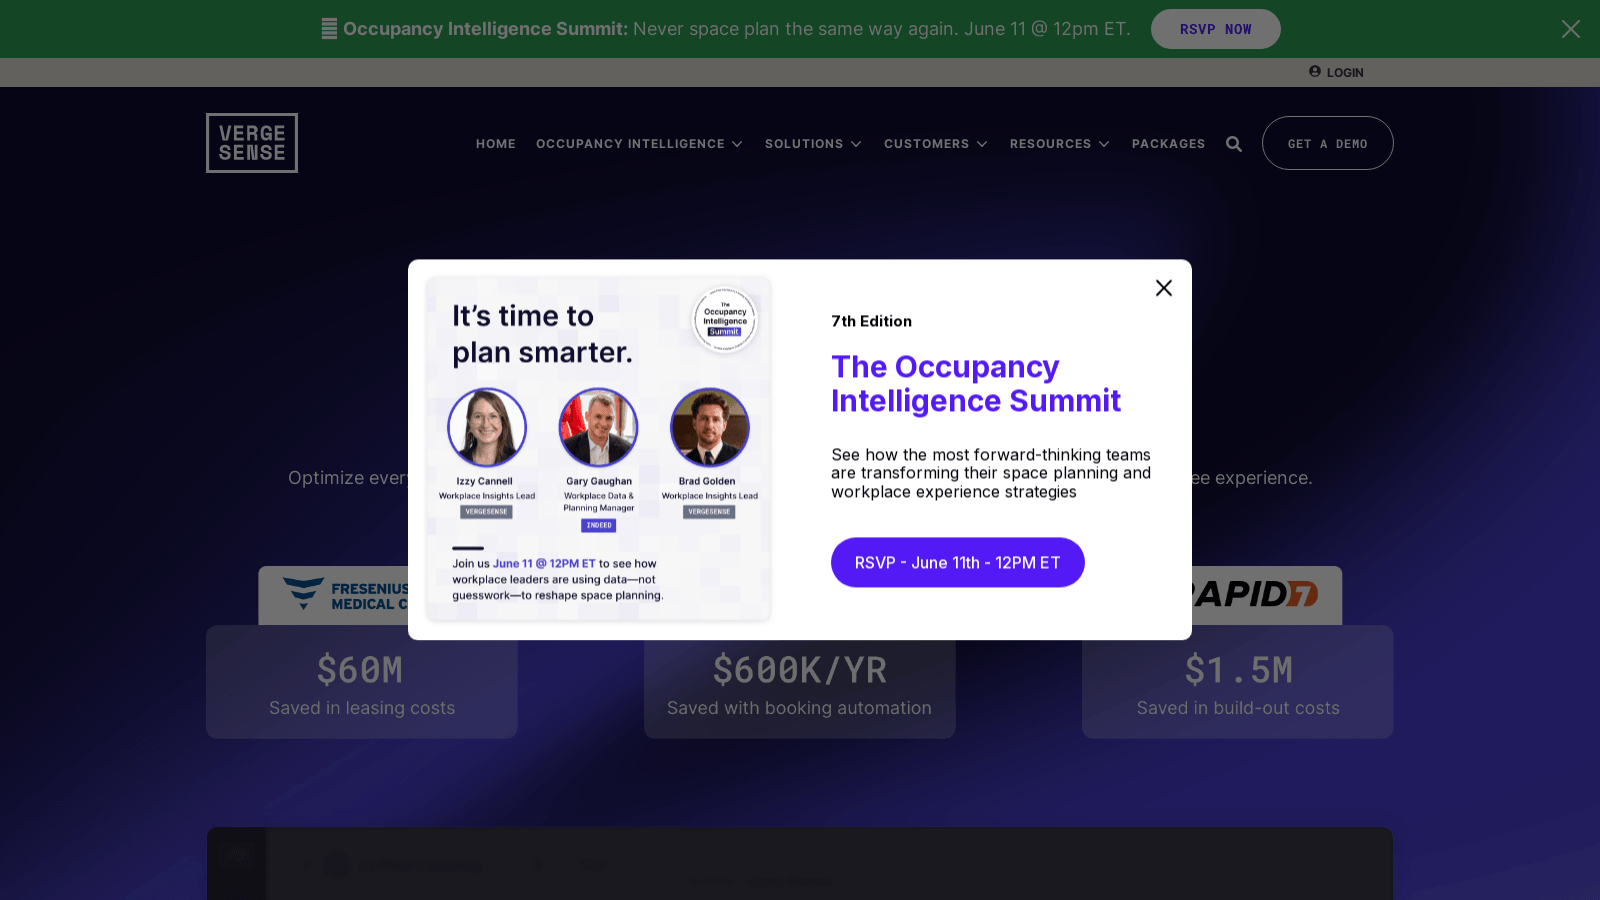This screenshot has width=1600, height=900.
Task: Click the $600K/YR booking automation card
Action: 799,682
